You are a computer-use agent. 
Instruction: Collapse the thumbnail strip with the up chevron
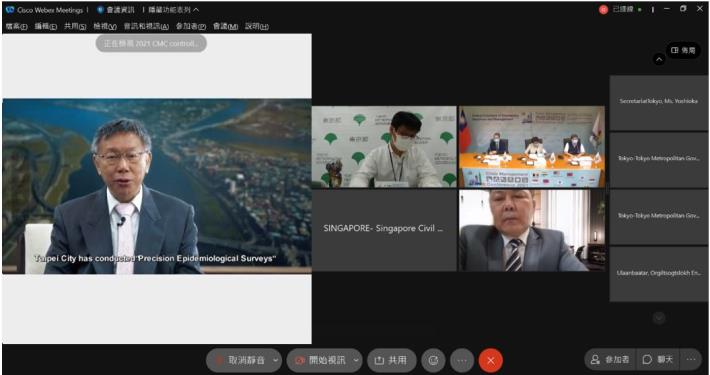coord(659,59)
